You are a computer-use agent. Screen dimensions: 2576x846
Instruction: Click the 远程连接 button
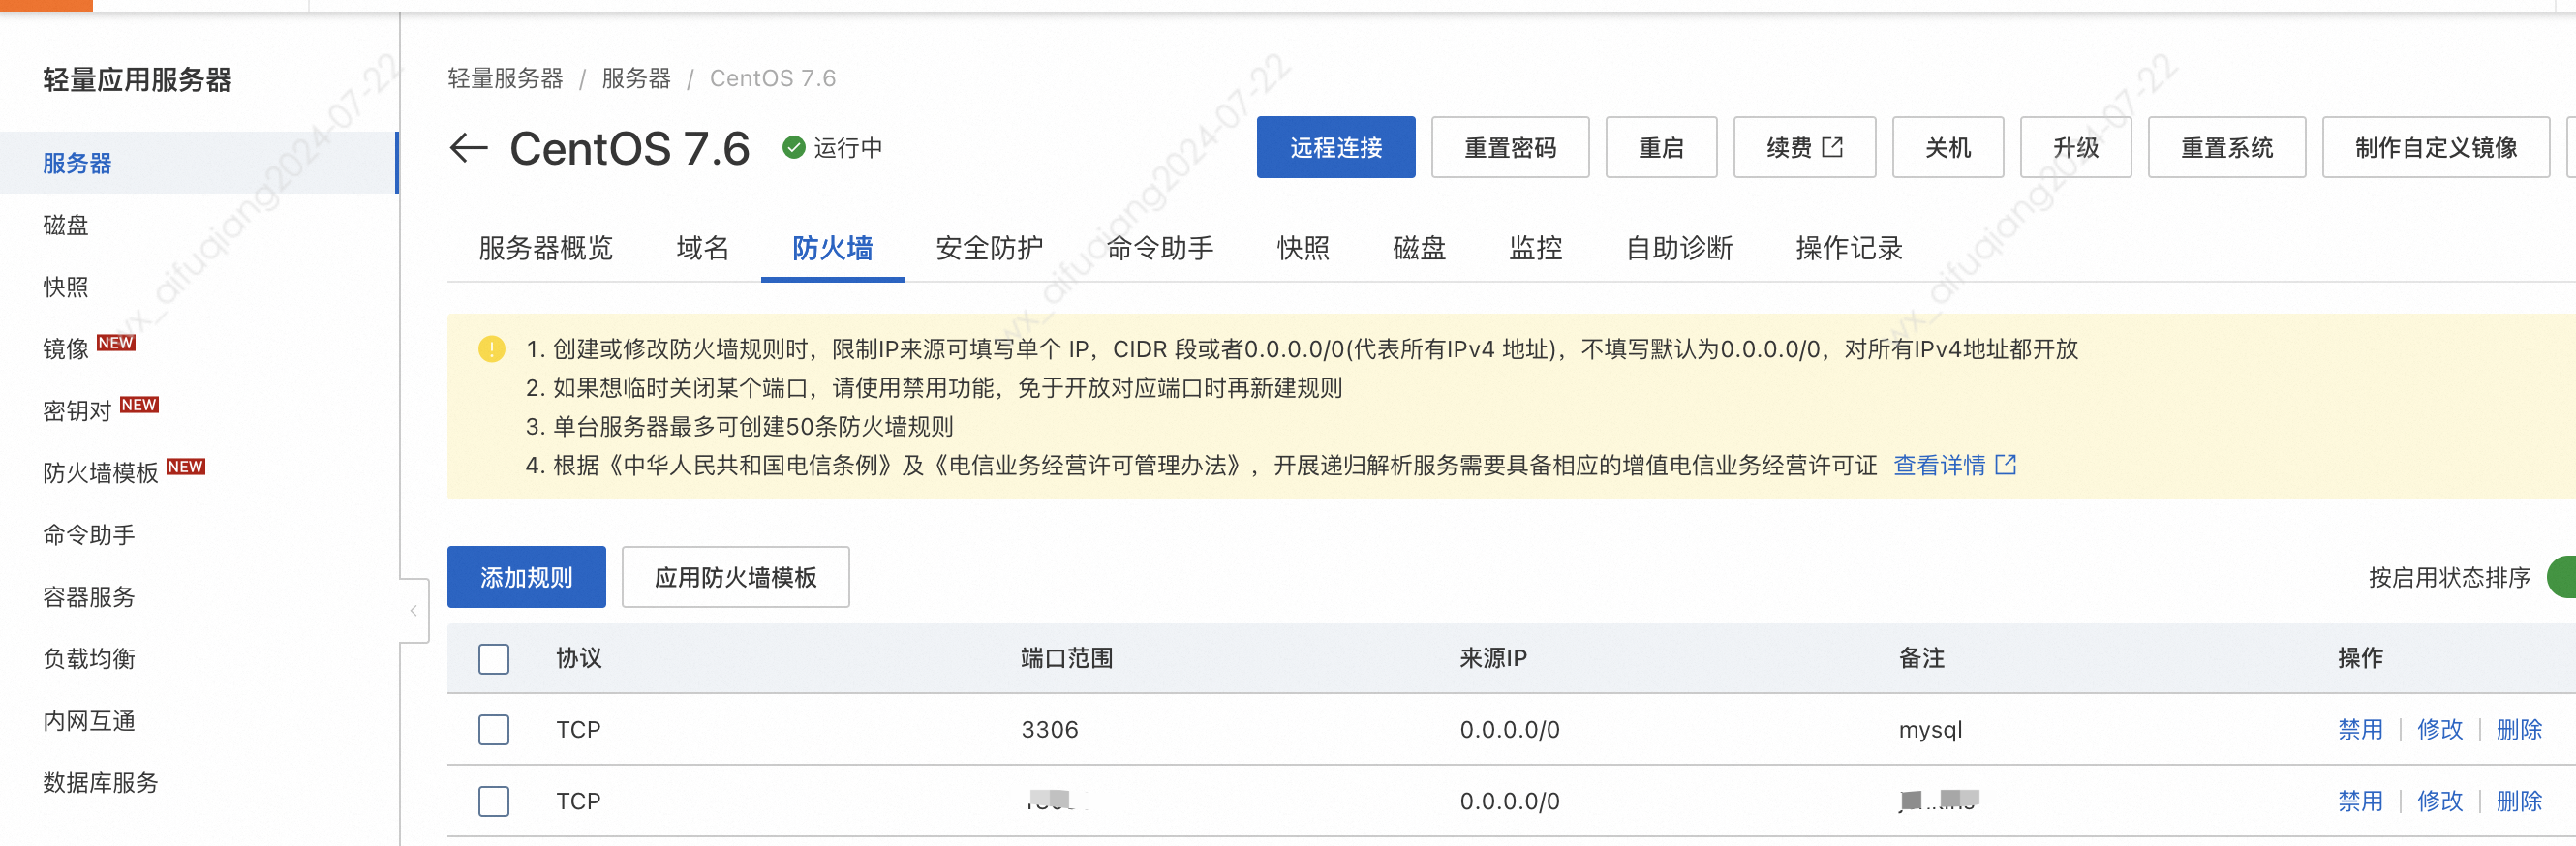tap(1335, 147)
